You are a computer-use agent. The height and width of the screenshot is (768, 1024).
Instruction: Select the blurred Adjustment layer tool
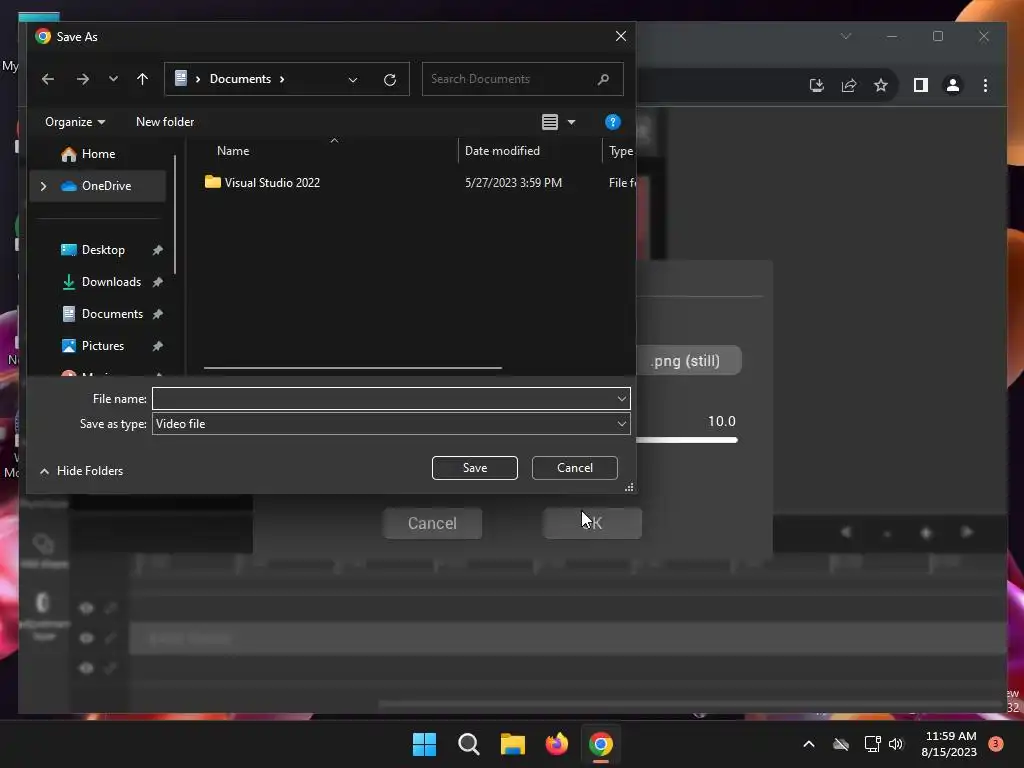click(43, 616)
